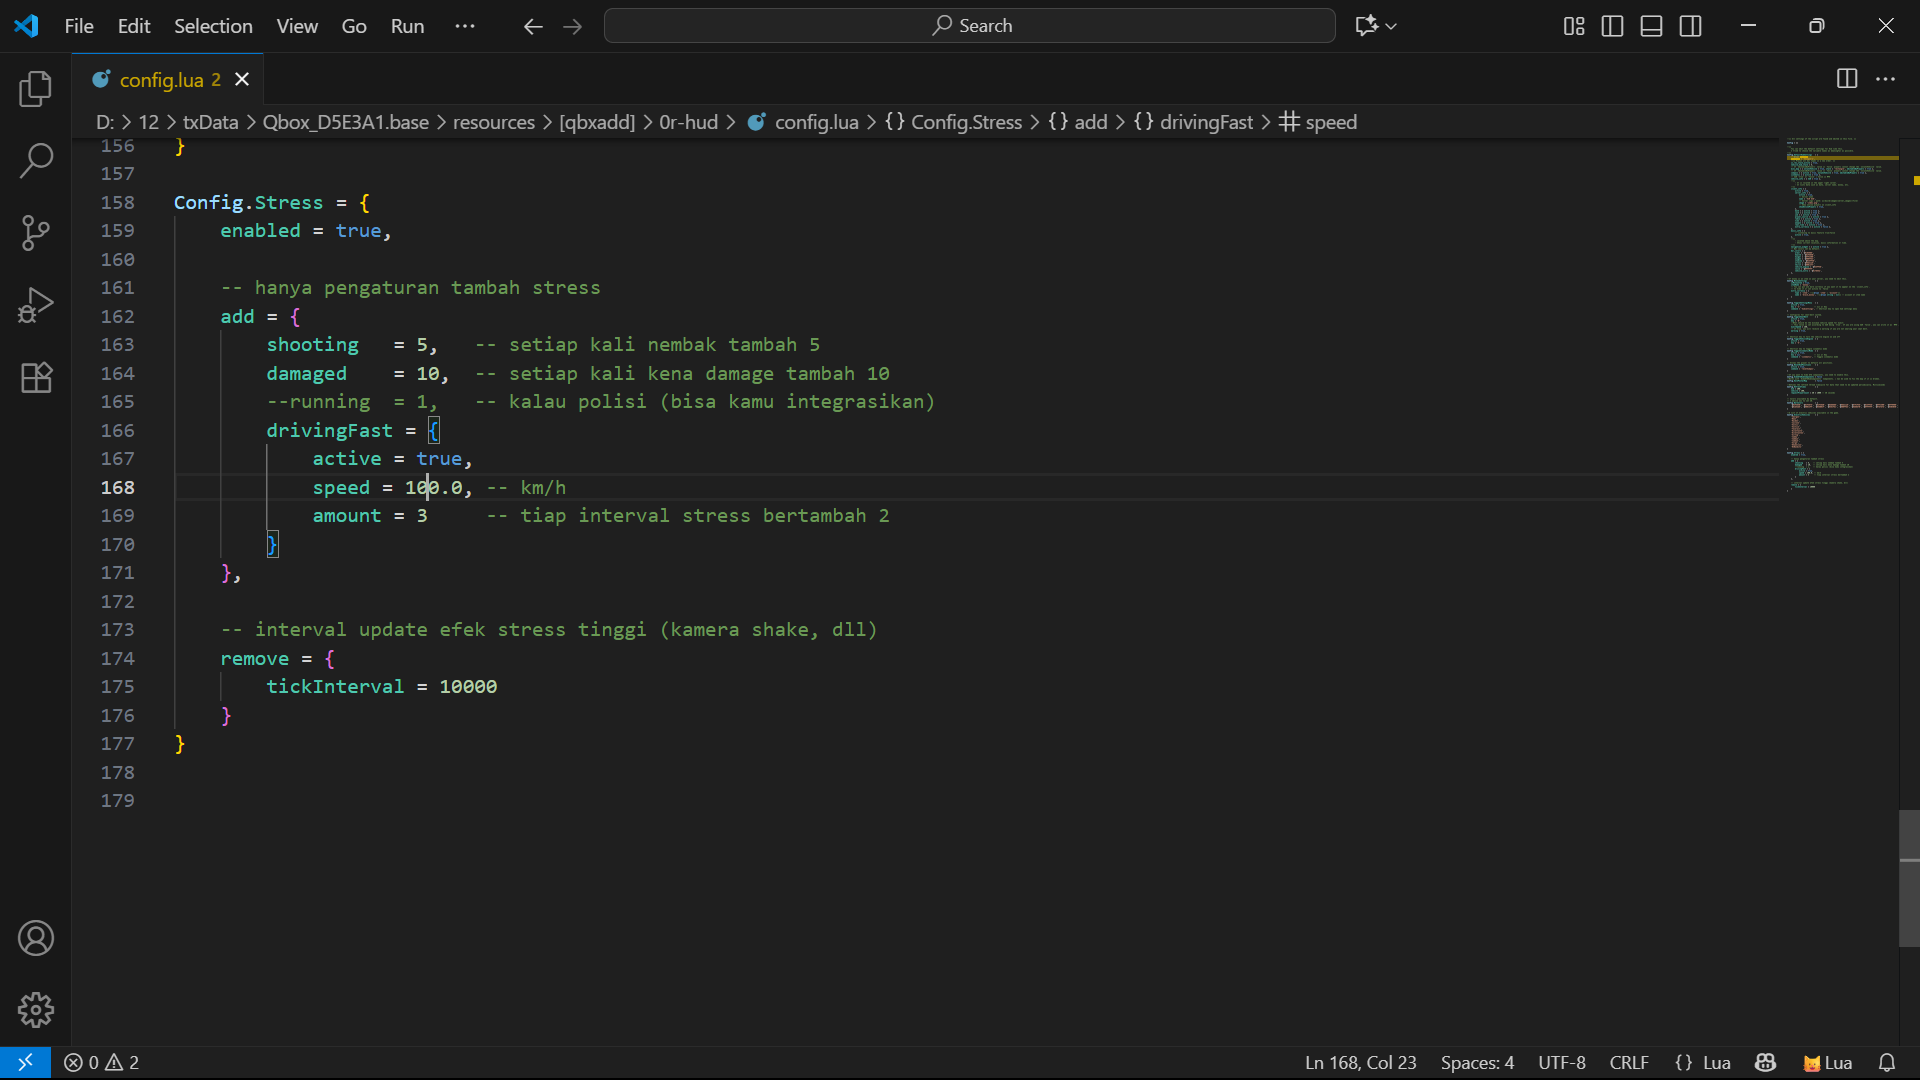Change indentation via 'Spaces: 4'

(1477, 1062)
